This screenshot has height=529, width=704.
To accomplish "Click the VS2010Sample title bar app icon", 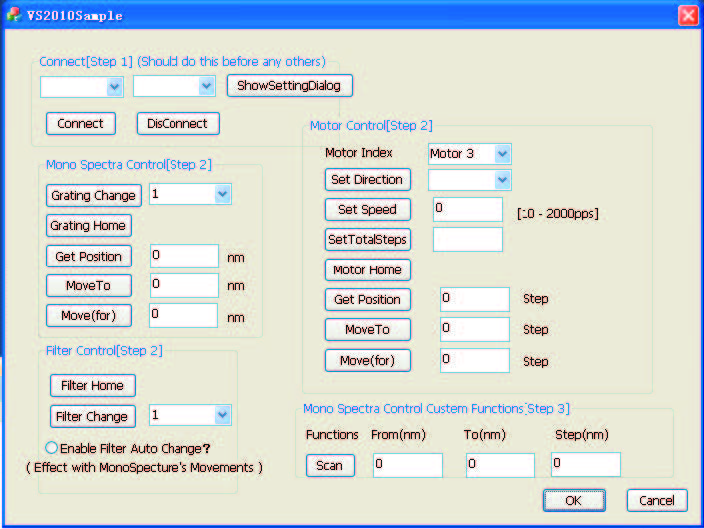I will point(13,15).
